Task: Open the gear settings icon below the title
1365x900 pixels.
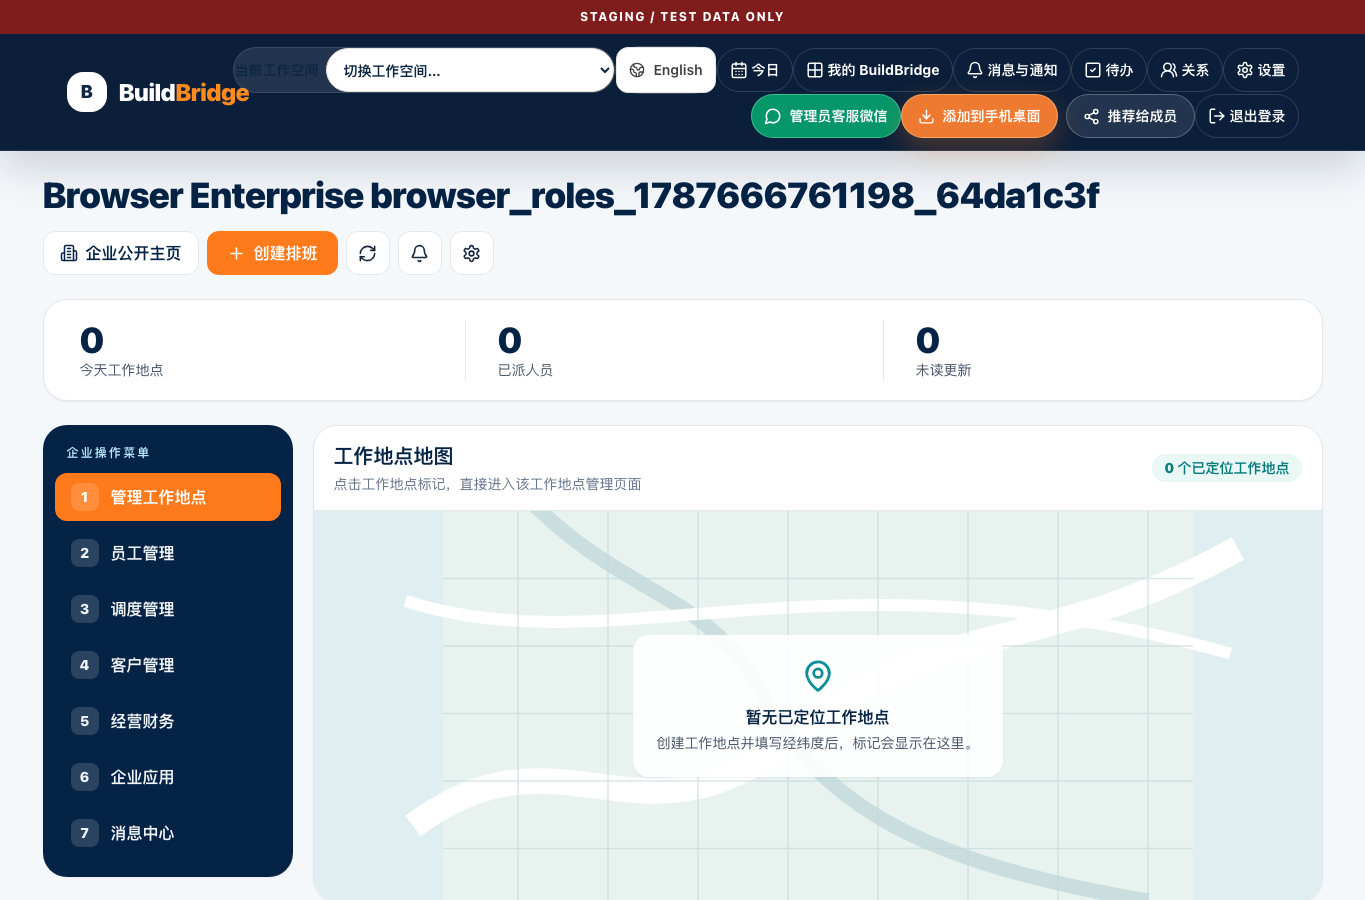Action: pyautogui.click(x=472, y=253)
